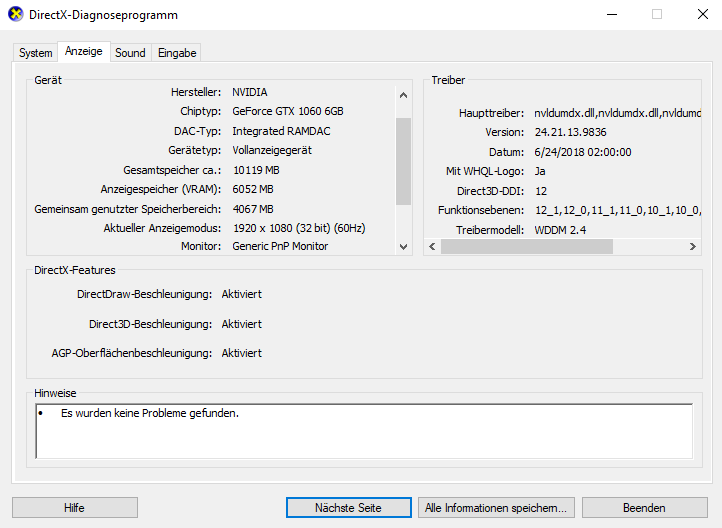
Task: Open the Eingabe tab
Action: [177, 53]
